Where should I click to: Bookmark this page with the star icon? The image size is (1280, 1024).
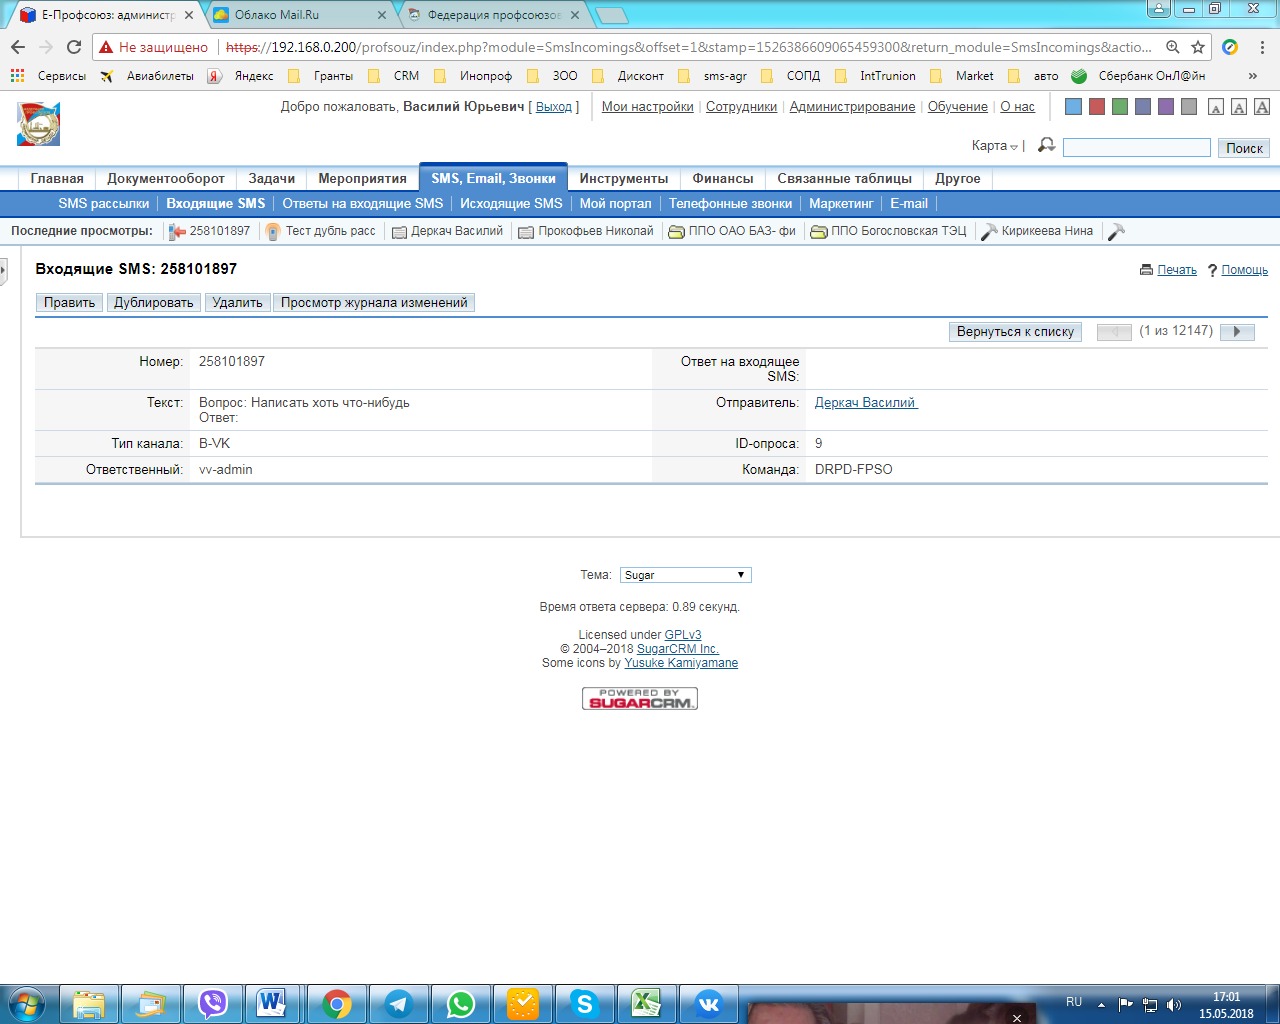coord(1198,47)
